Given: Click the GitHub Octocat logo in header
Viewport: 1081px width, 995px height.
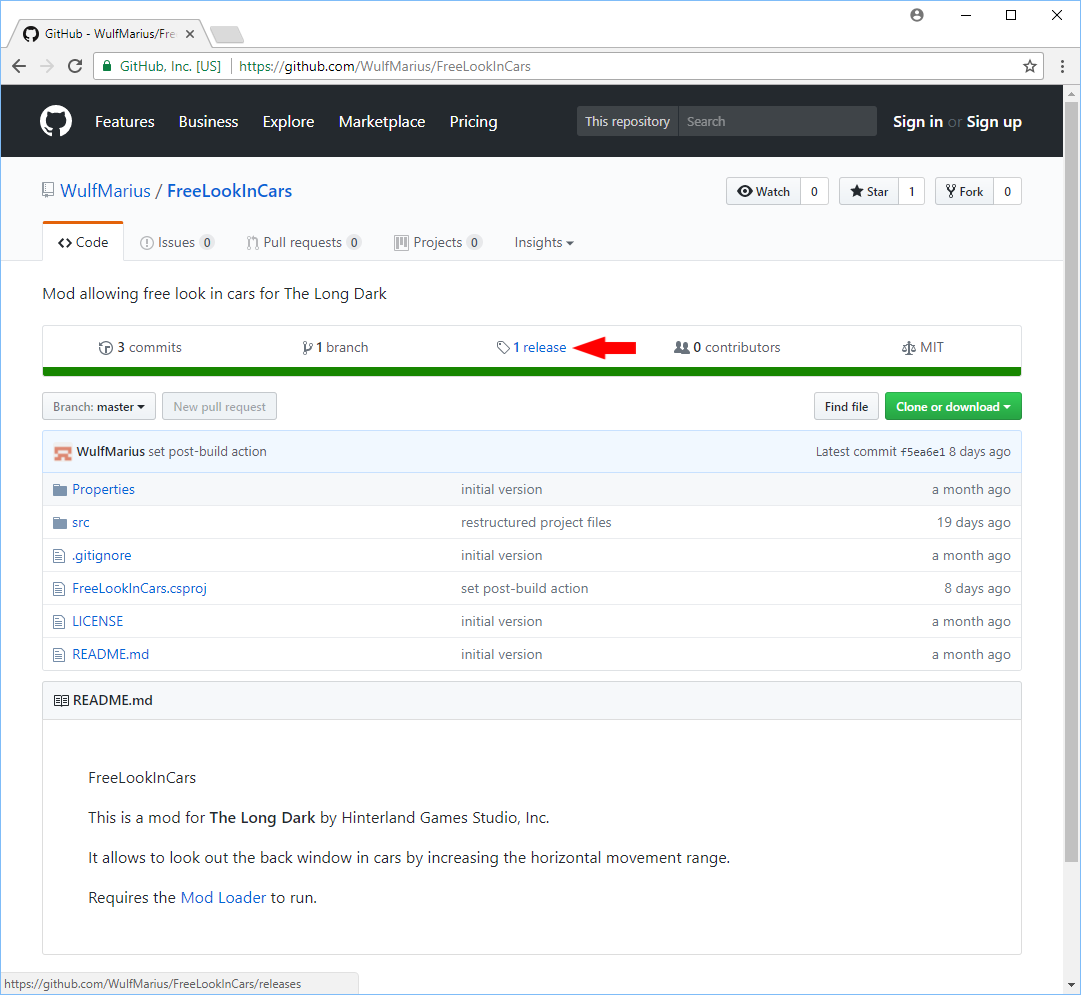Looking at the screenshot, I should tap(56, 121).
